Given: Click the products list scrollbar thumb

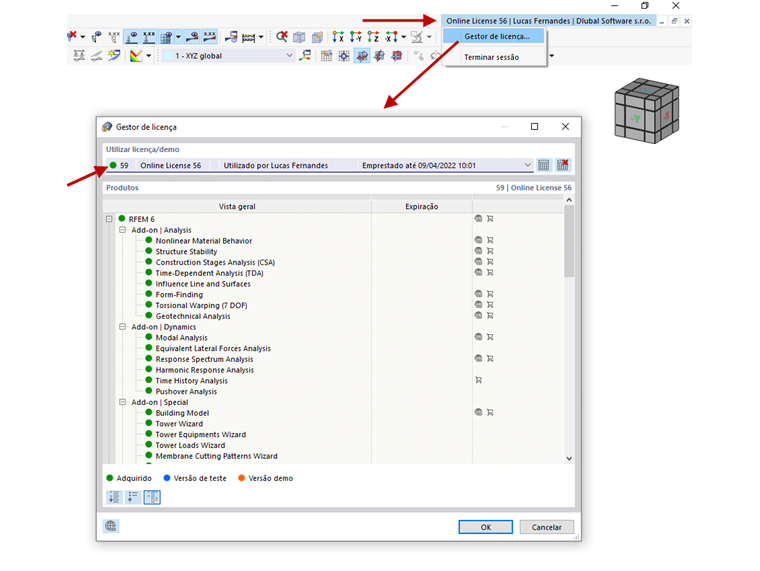Looking at the screenshot, I should (569, 241).
